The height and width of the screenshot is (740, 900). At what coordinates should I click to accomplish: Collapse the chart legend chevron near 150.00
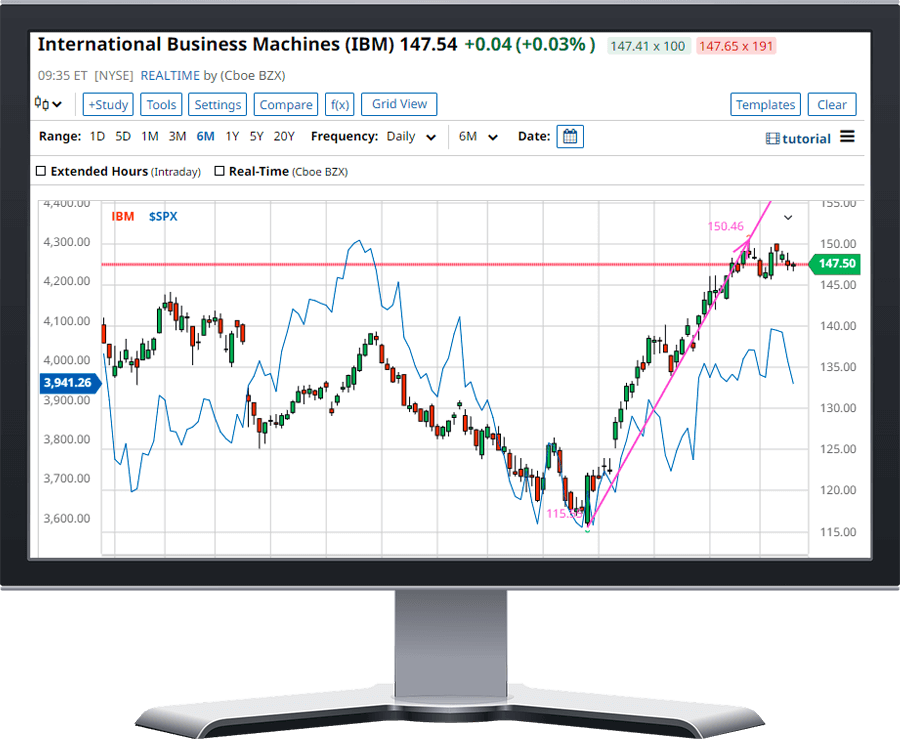(x=788, y=218)
